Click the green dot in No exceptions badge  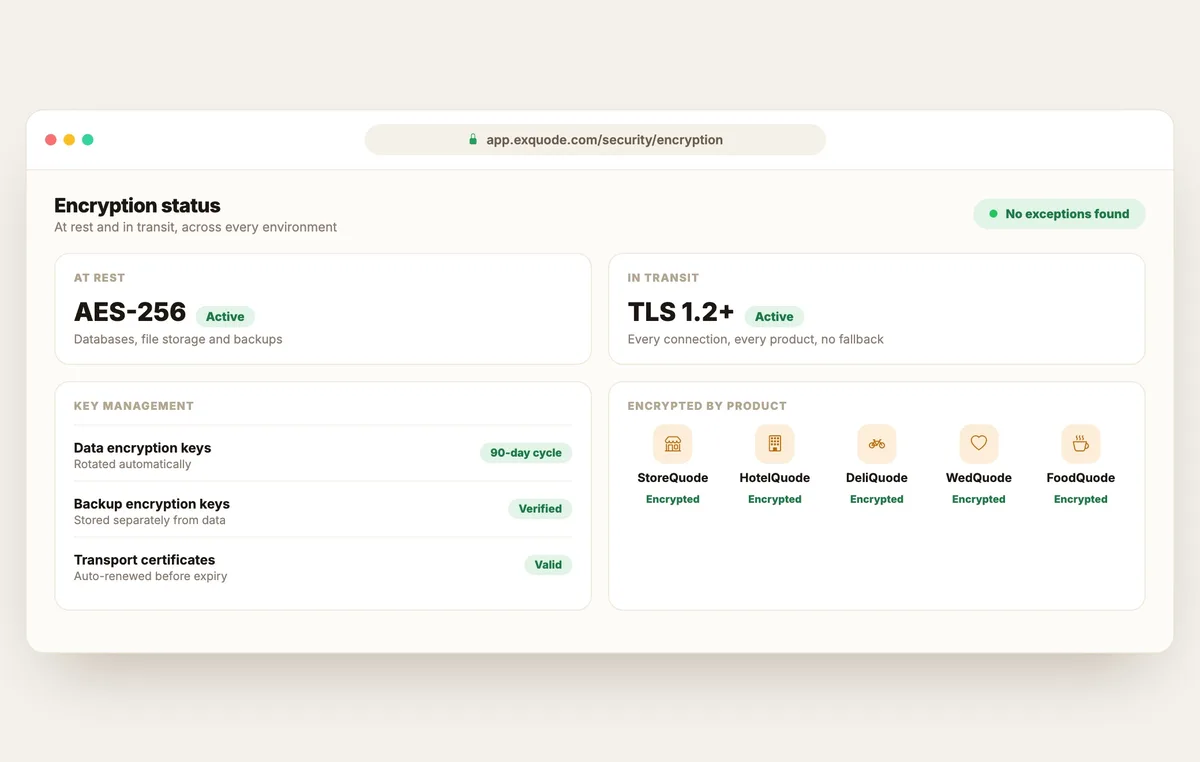point(993,214)
